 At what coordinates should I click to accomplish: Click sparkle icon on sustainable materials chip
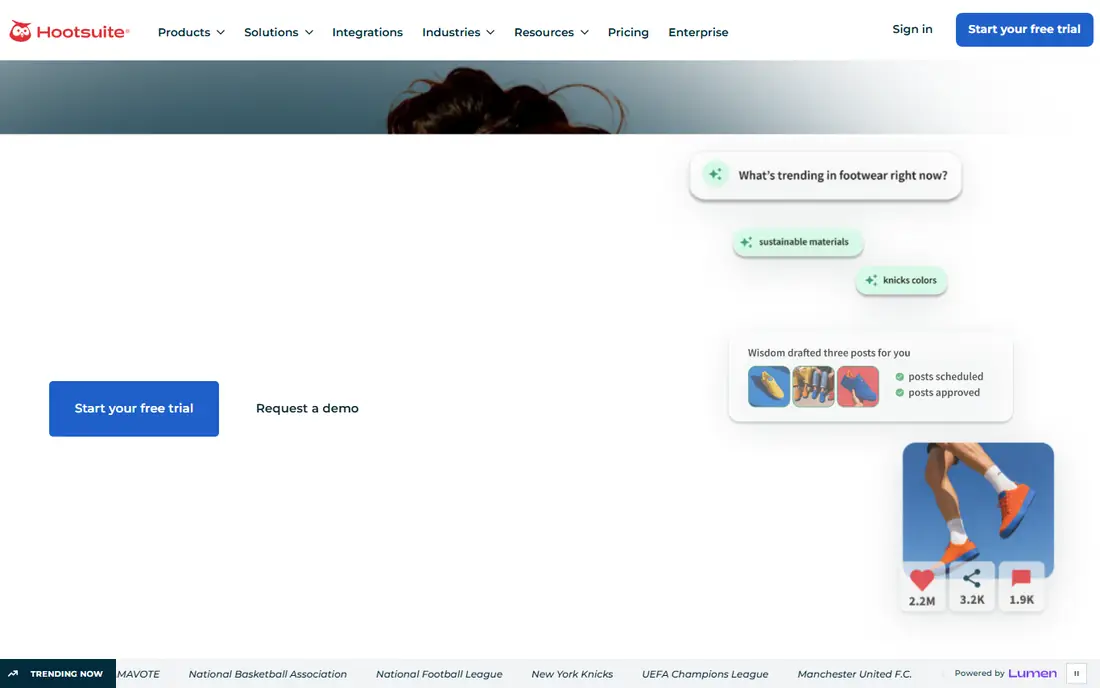click(x=746, y=242)
